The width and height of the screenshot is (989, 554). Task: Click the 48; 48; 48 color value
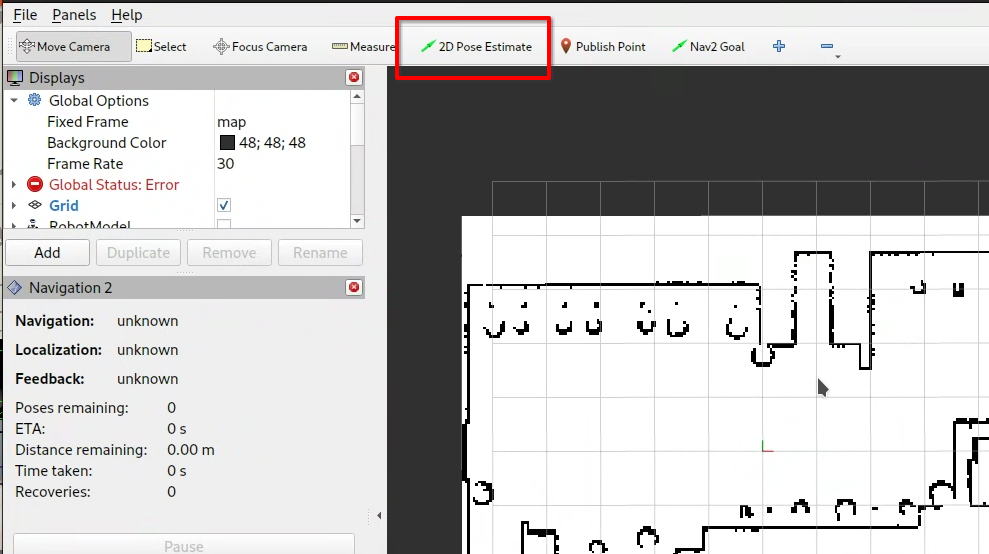point(272,143)
